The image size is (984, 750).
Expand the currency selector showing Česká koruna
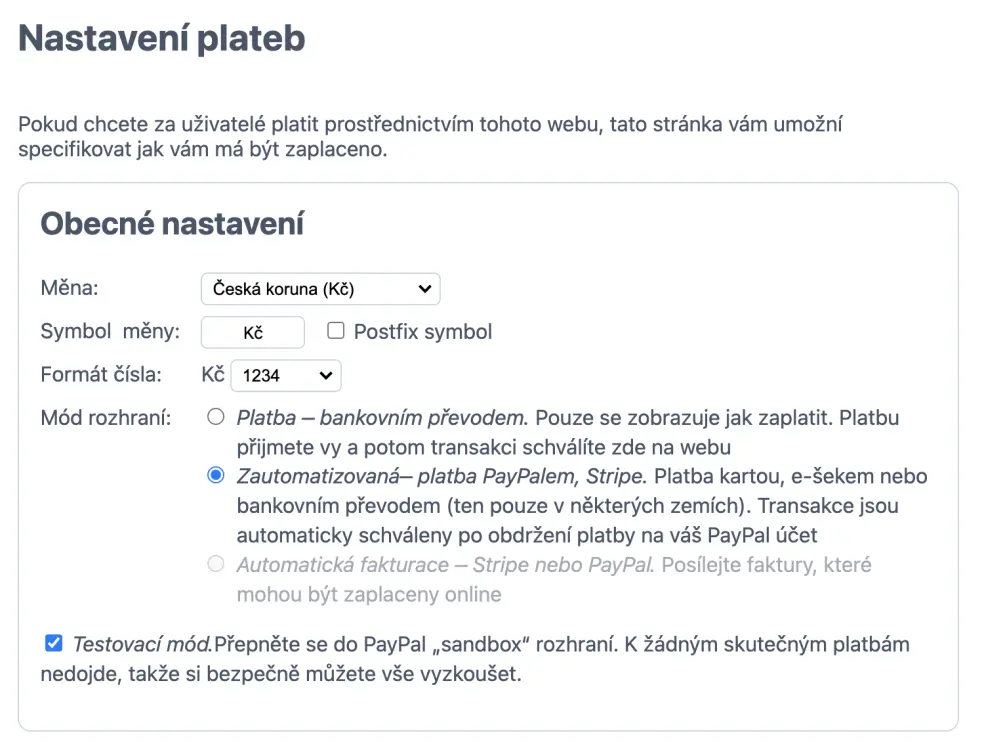(x=318, y=288)
